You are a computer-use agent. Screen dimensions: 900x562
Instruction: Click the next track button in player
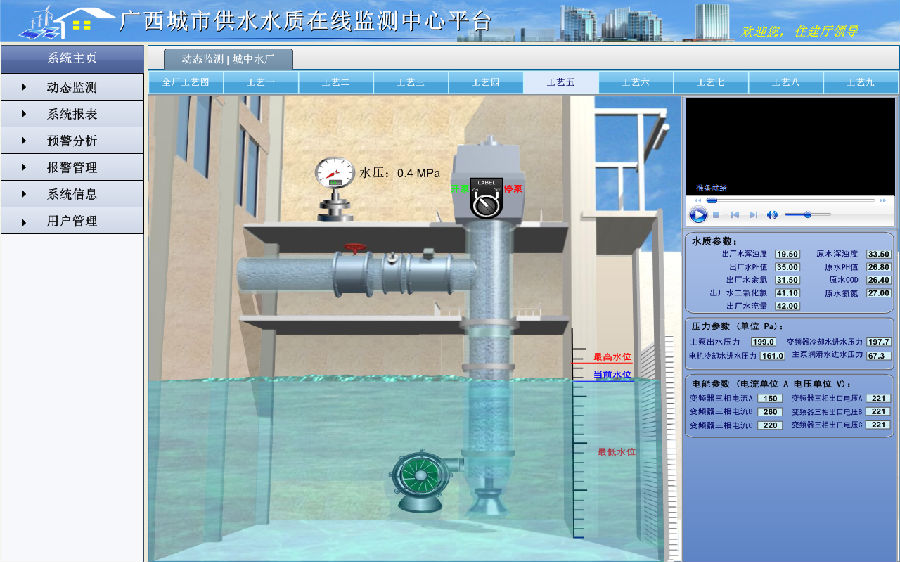(x=753, y=215)
